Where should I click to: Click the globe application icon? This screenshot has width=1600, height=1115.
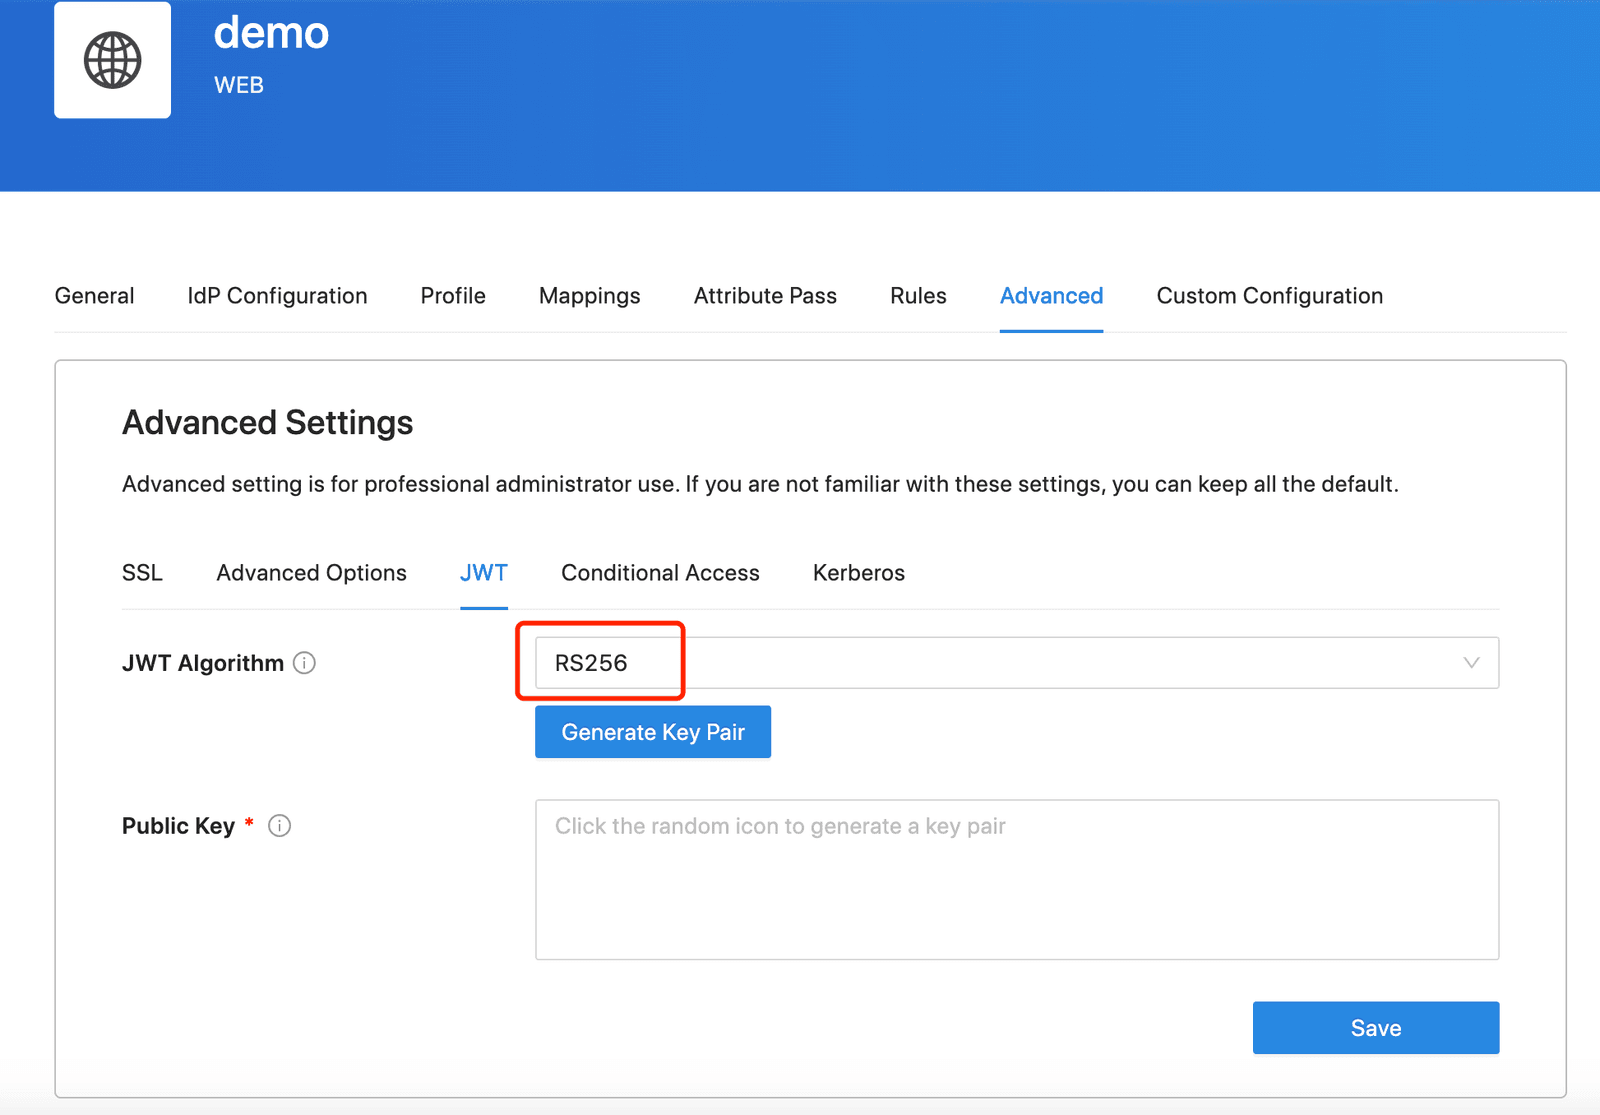pyautogui.click(x=112, y=60)
